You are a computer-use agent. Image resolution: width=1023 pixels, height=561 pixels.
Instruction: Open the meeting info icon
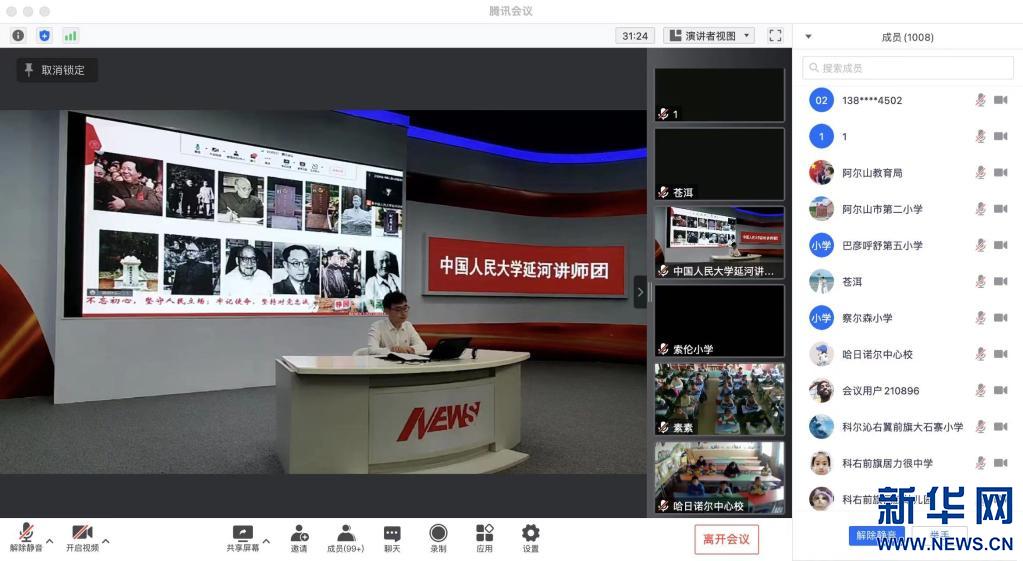(18, 36)
